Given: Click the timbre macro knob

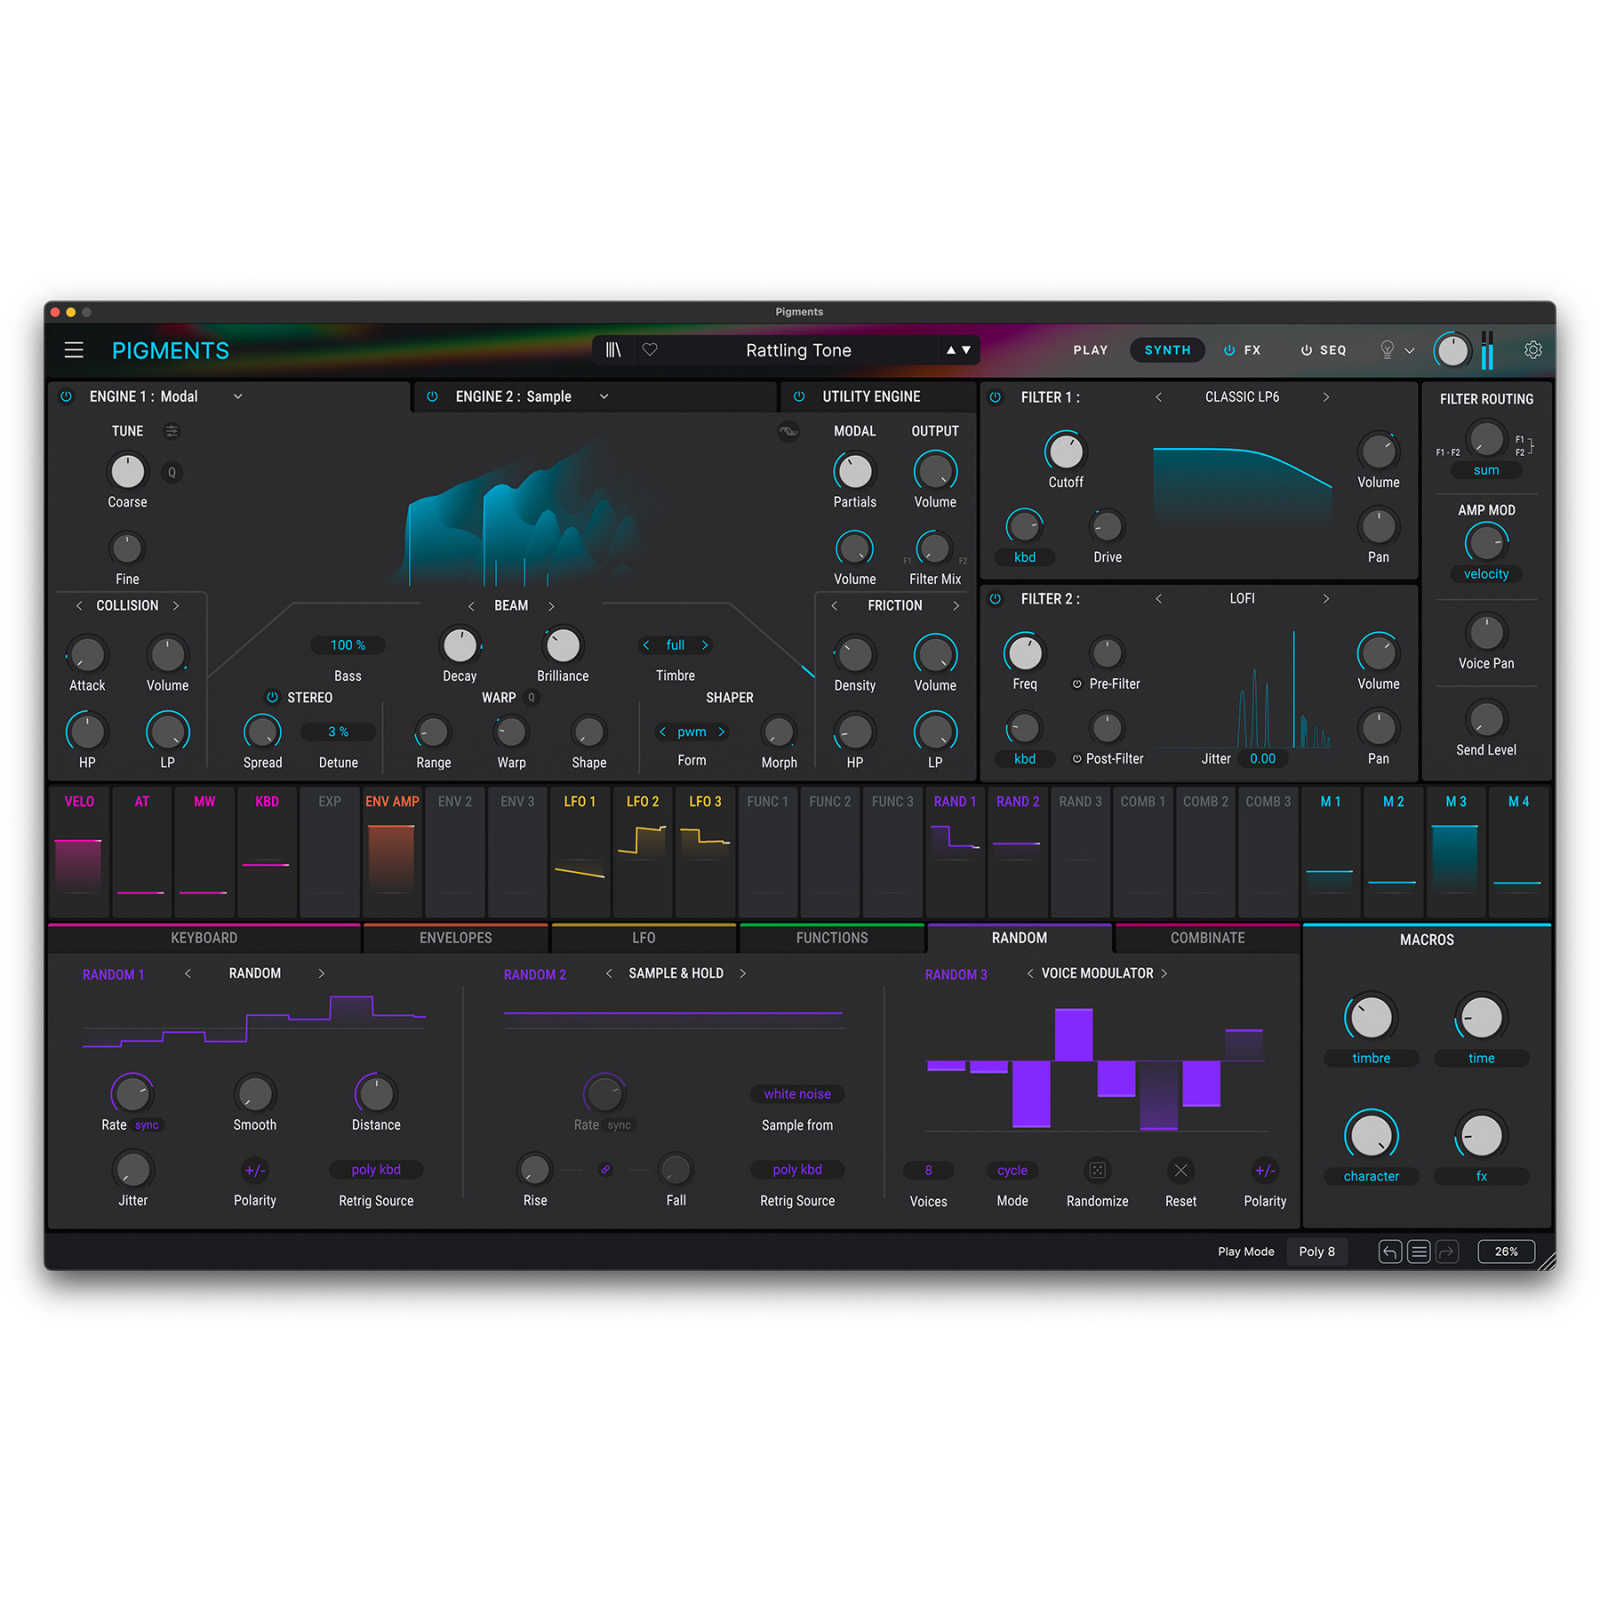Looking at the screenshot, I should pyautogui.click(x=1371, y=1018).
